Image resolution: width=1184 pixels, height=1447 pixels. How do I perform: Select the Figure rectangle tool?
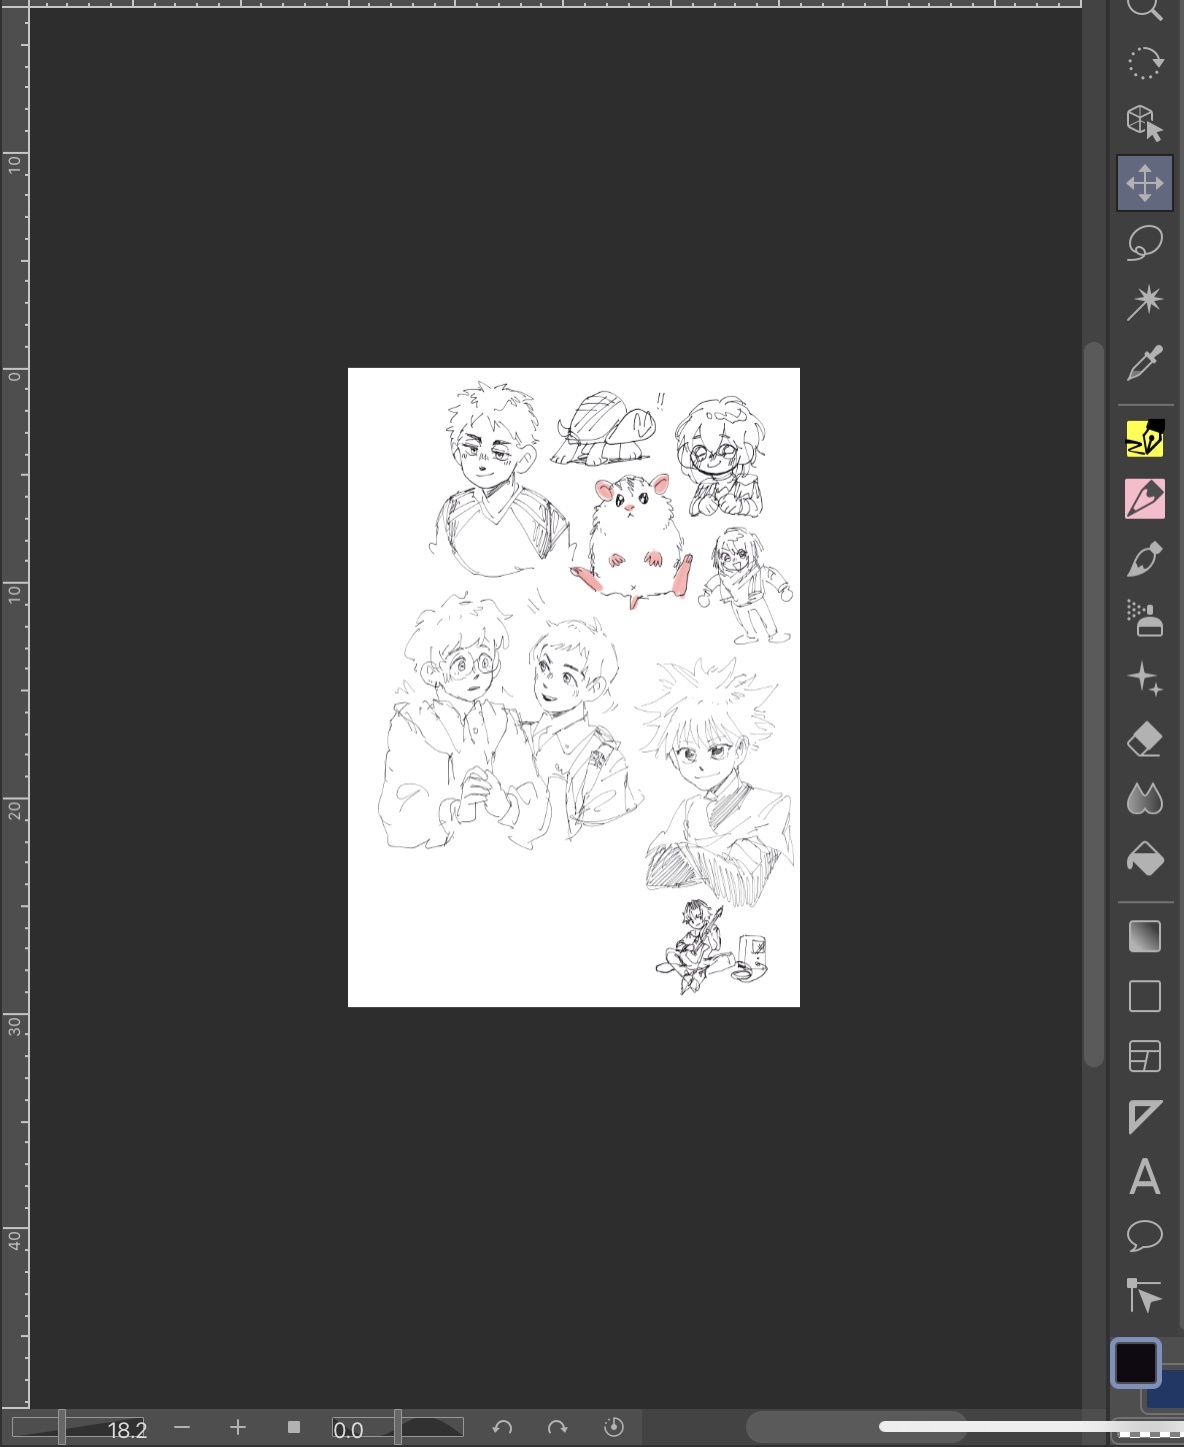coord(1145,996)
